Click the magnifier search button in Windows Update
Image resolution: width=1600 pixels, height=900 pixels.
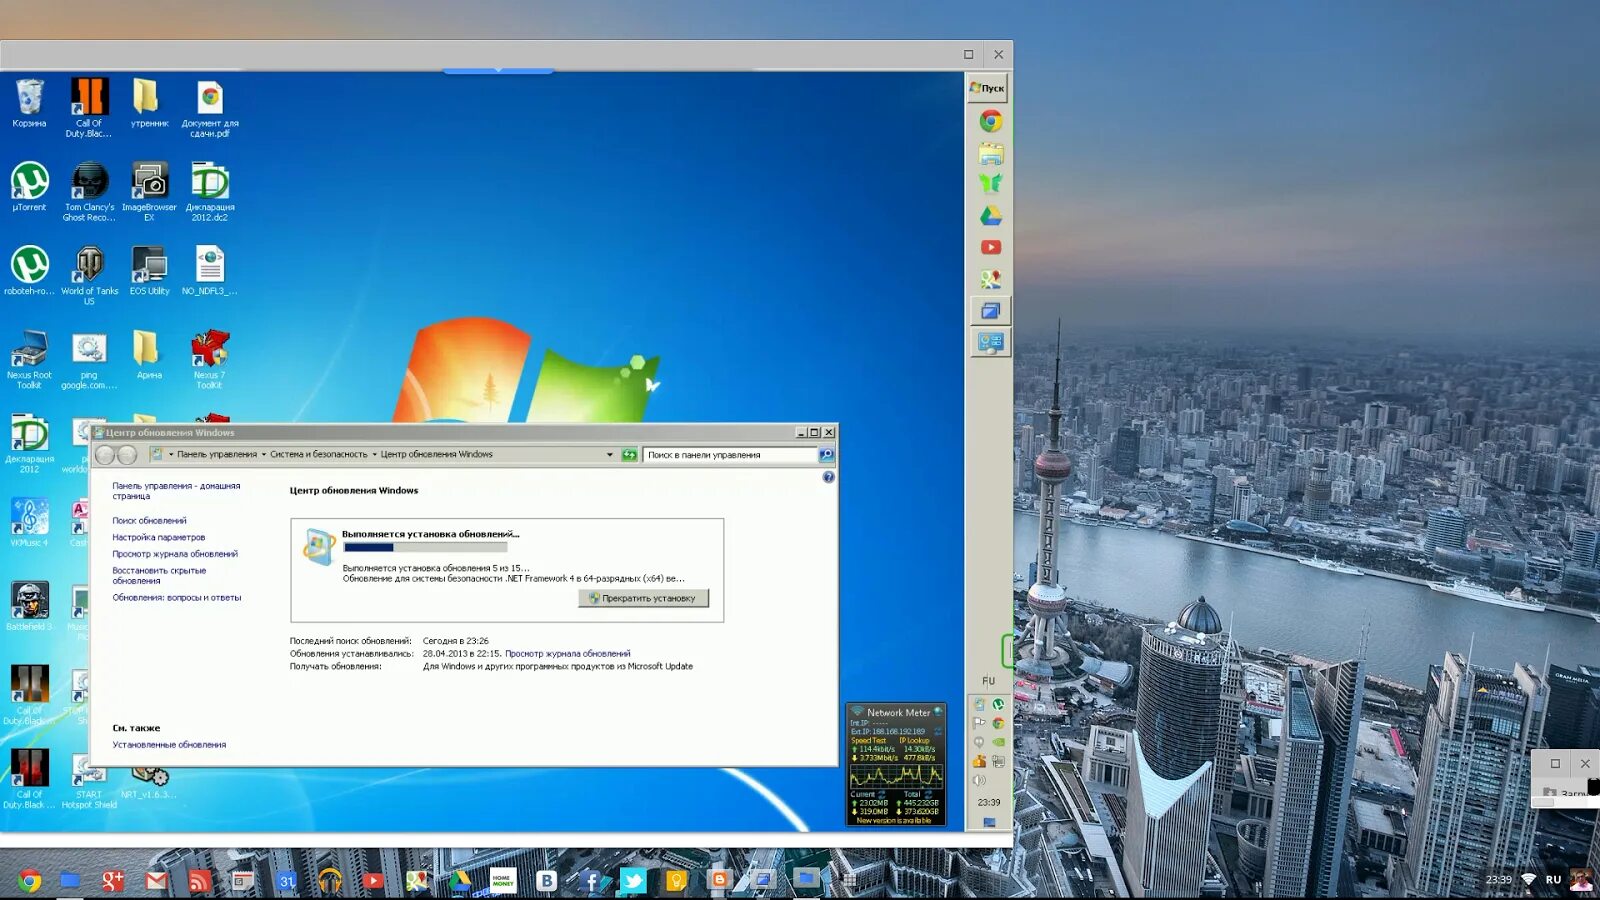[826, 455]
